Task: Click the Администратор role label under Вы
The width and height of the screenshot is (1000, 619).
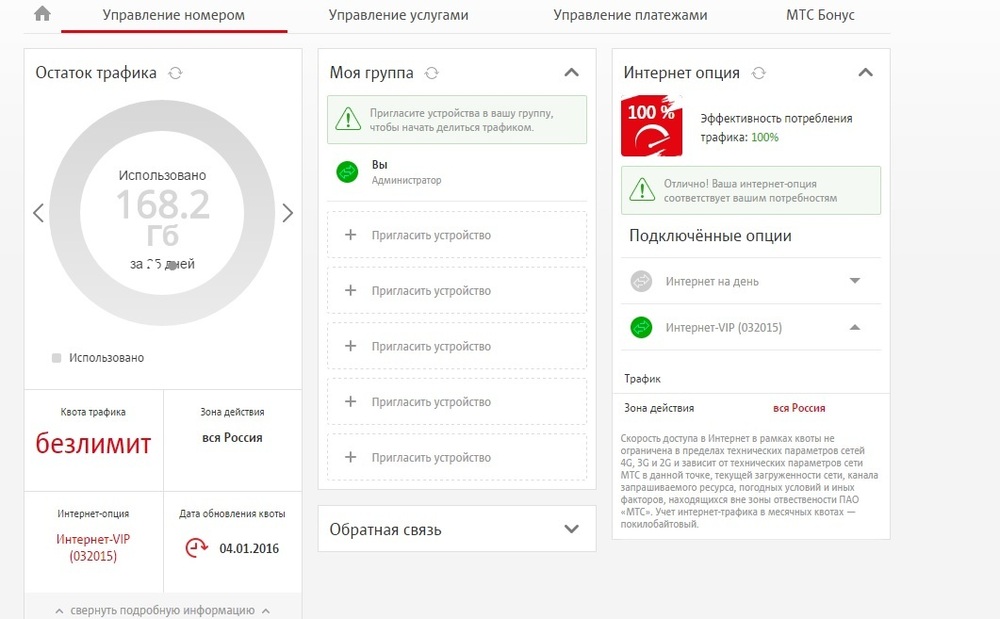Action: tap(406, 180)
